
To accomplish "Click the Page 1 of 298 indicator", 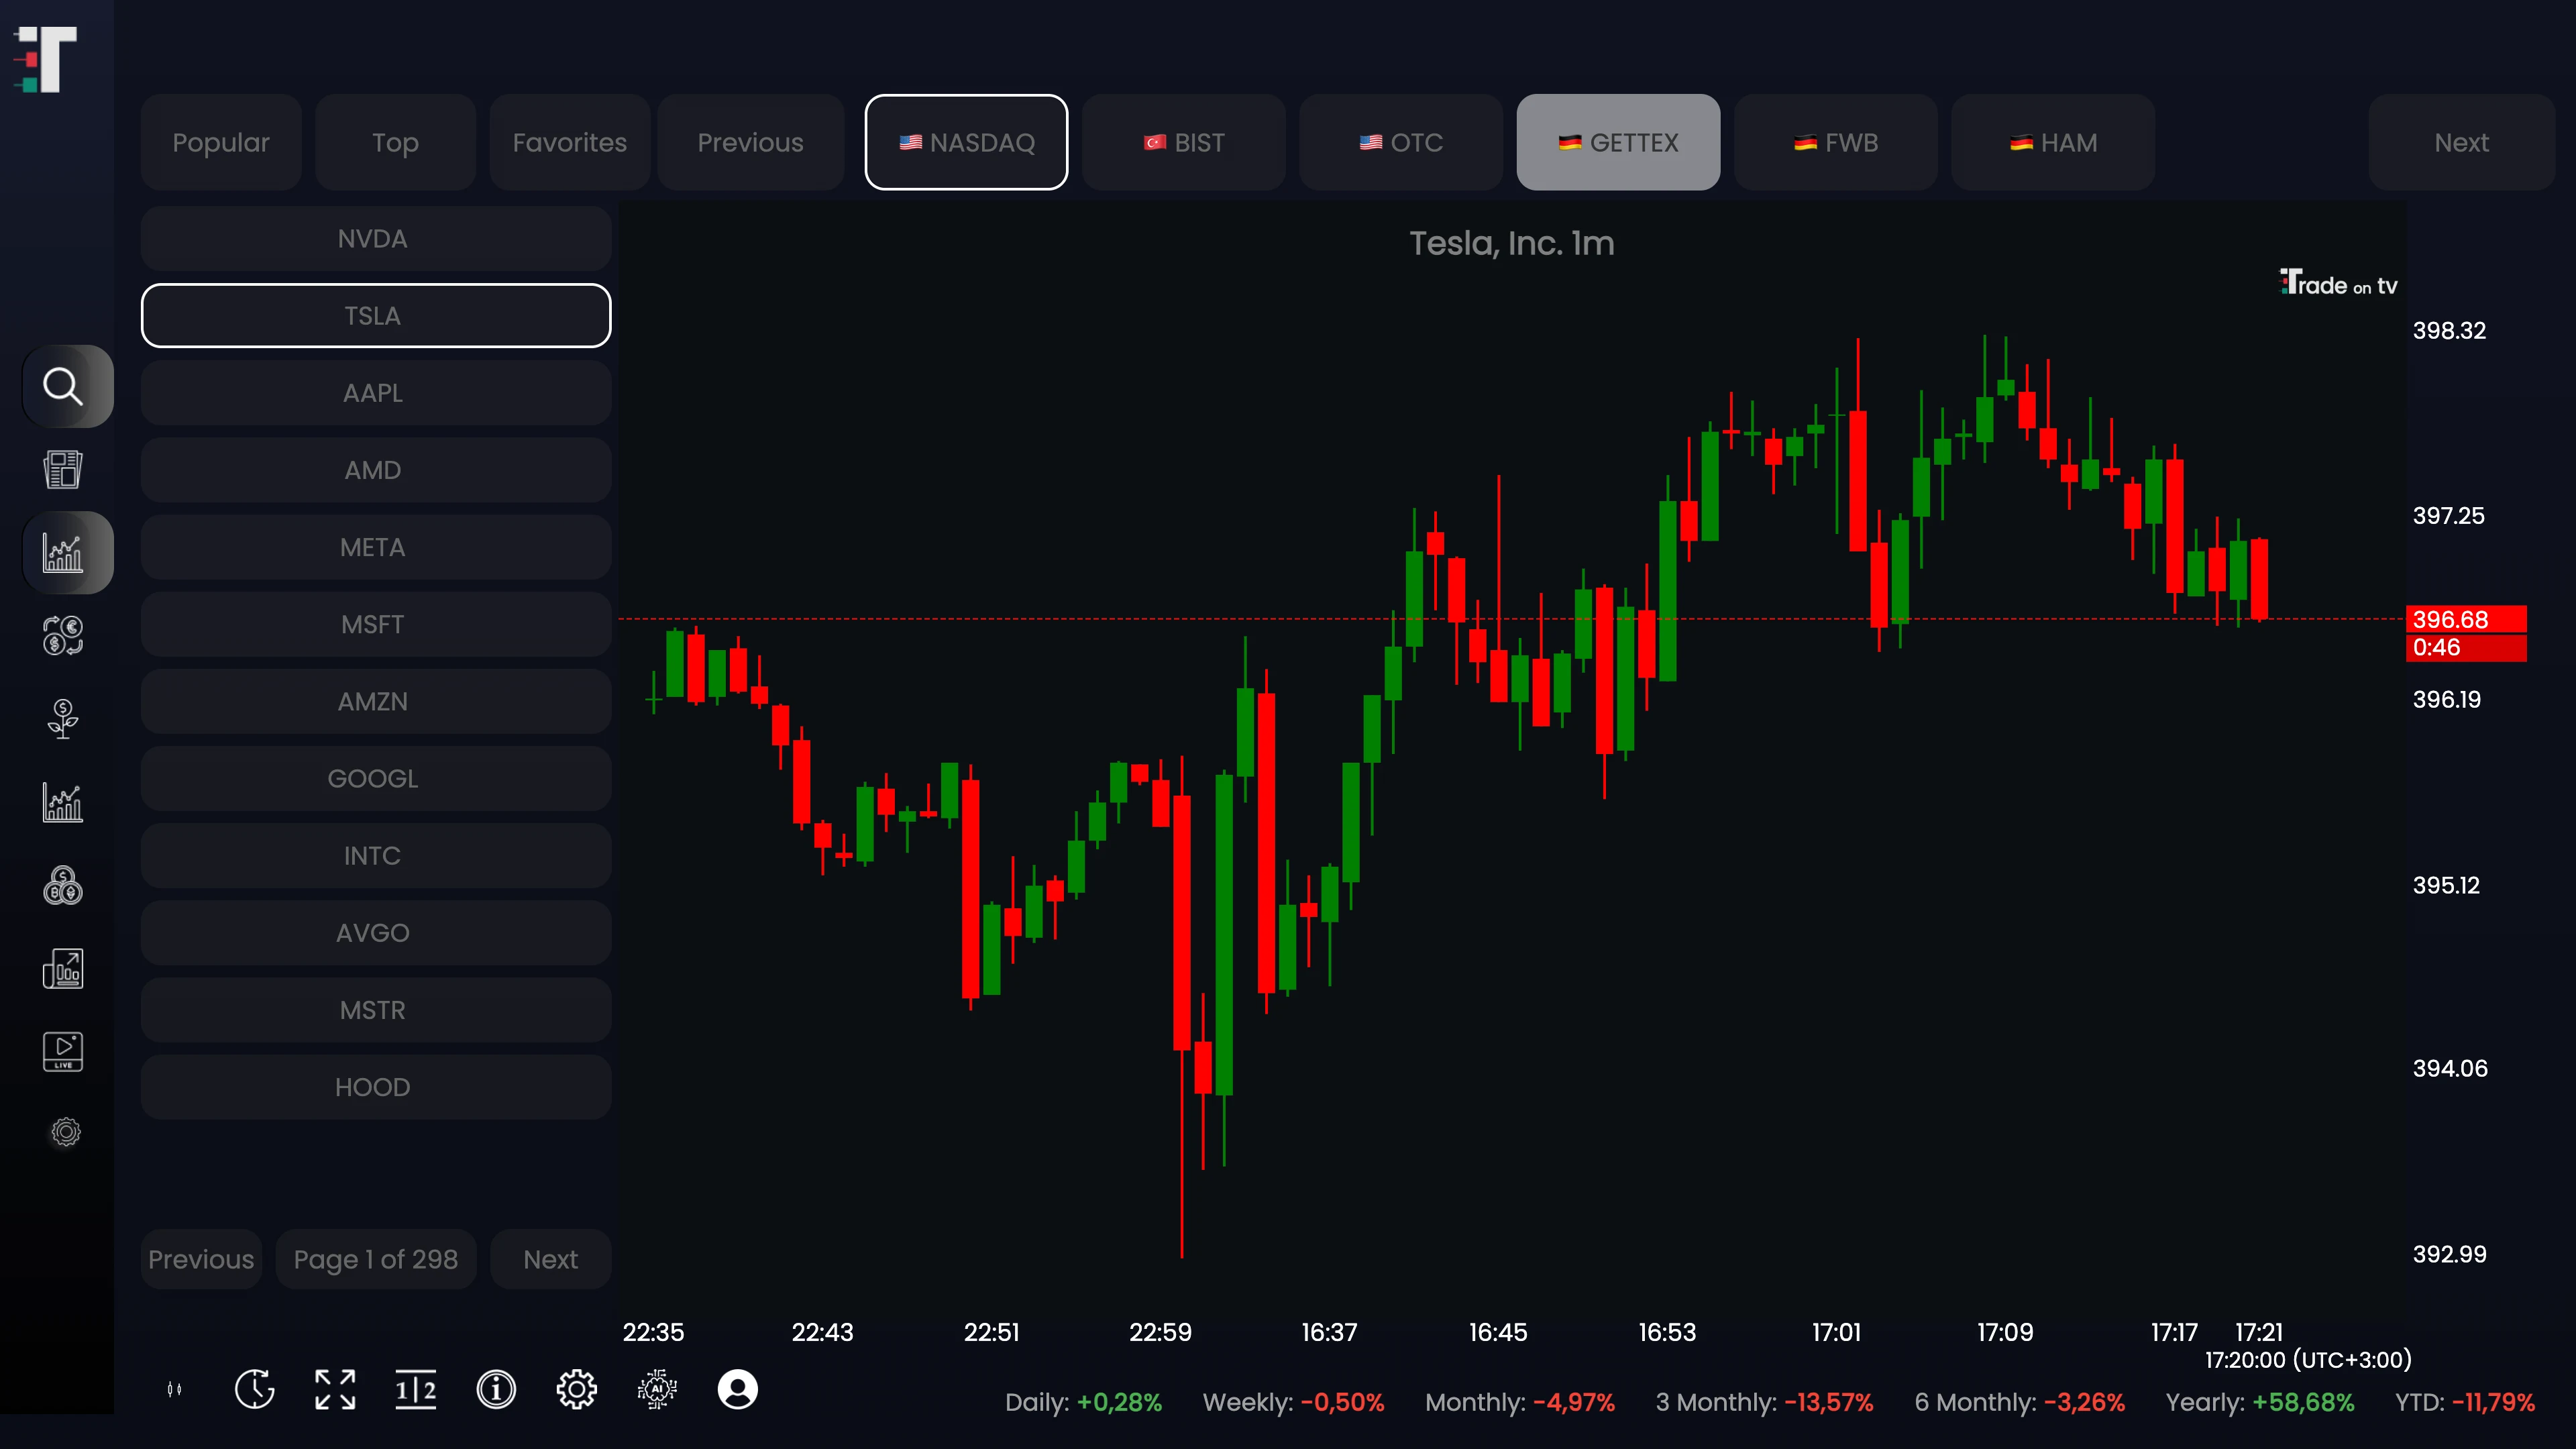I will point(376,1259).
